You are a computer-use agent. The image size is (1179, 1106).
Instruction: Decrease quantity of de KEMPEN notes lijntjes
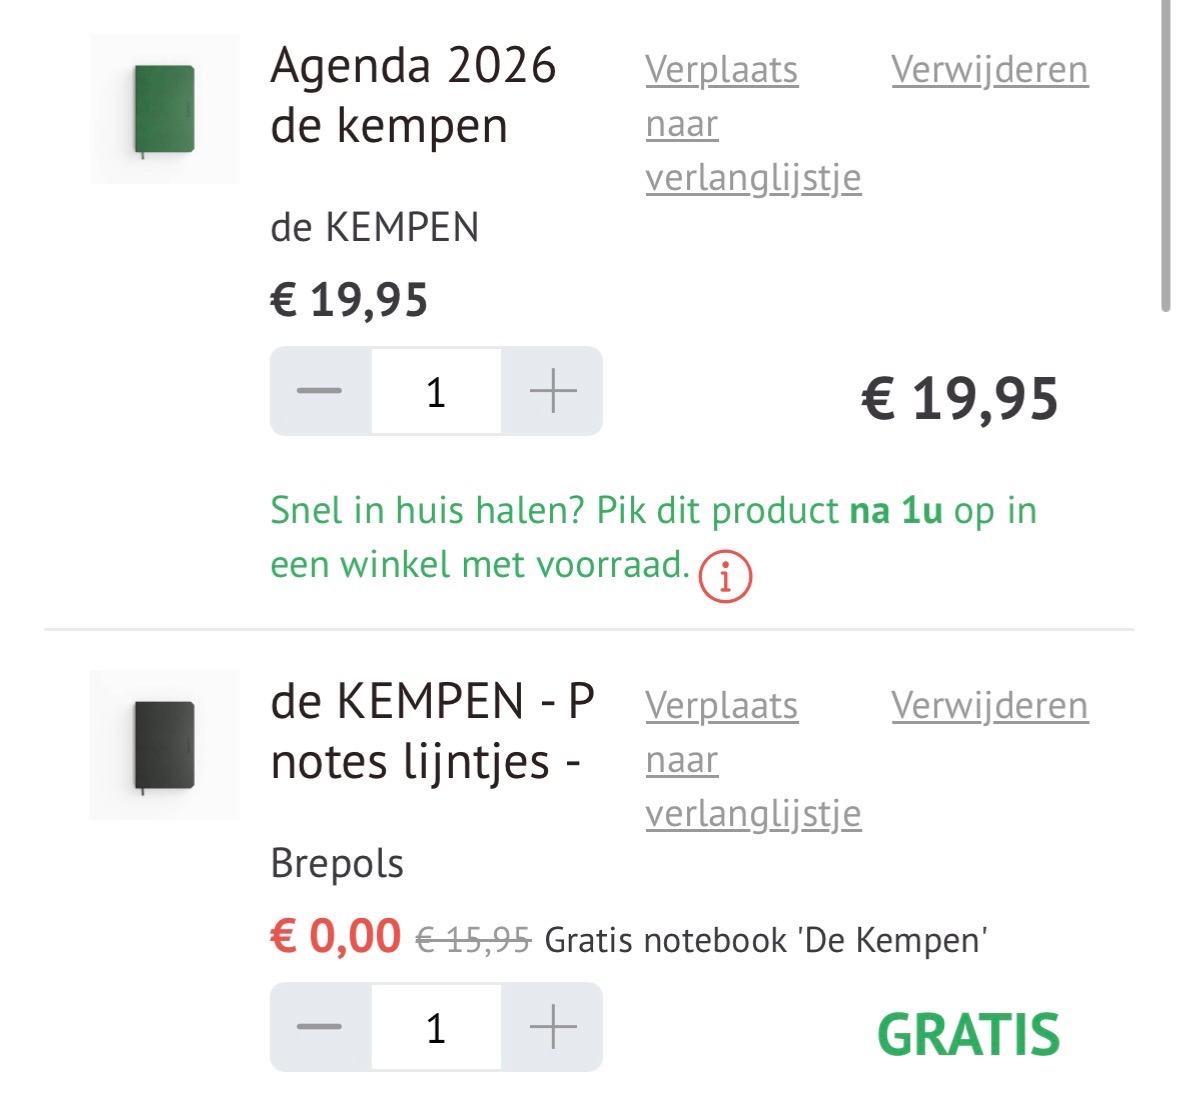coord(320,1027)
